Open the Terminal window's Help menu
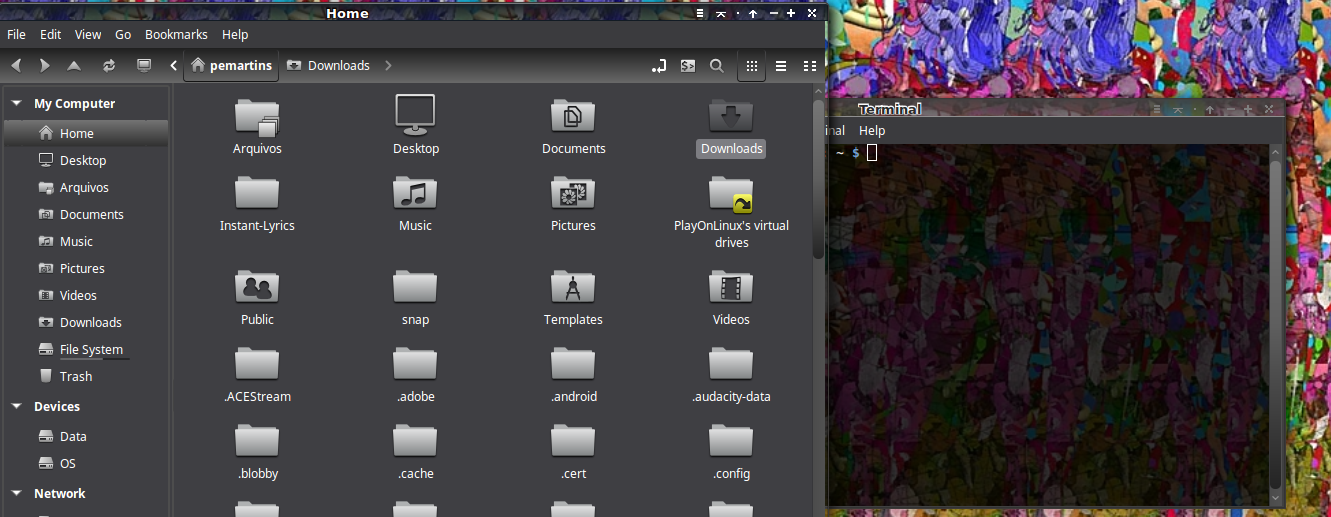Image resolution: width=1331 pixels, height=517 pixels. (x=872, y=131)
